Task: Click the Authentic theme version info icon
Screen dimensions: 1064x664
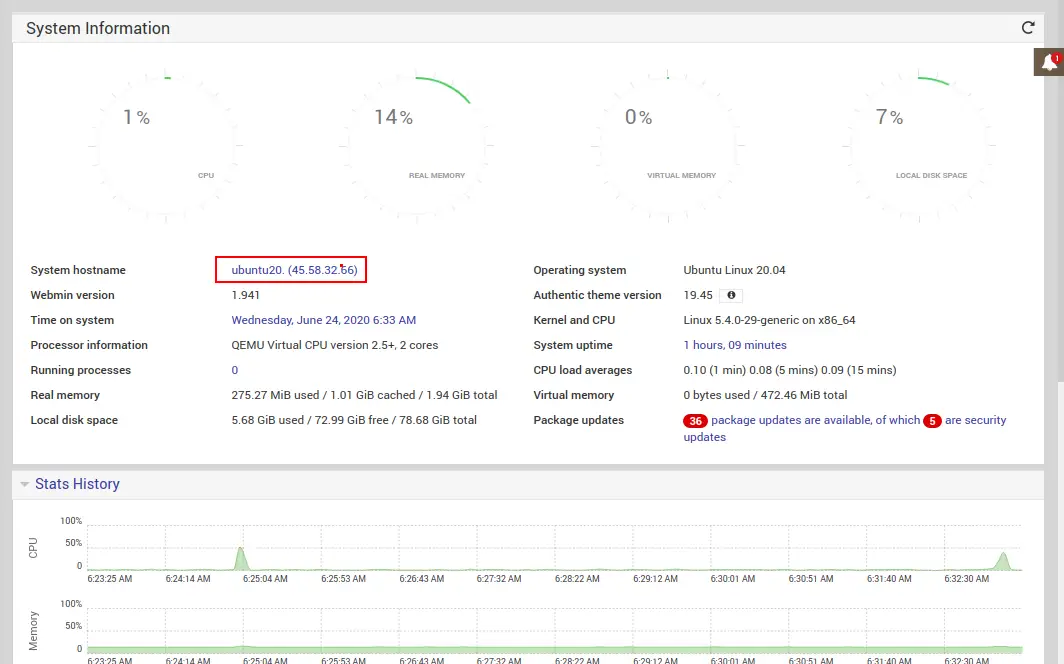Action: [731, 295]
